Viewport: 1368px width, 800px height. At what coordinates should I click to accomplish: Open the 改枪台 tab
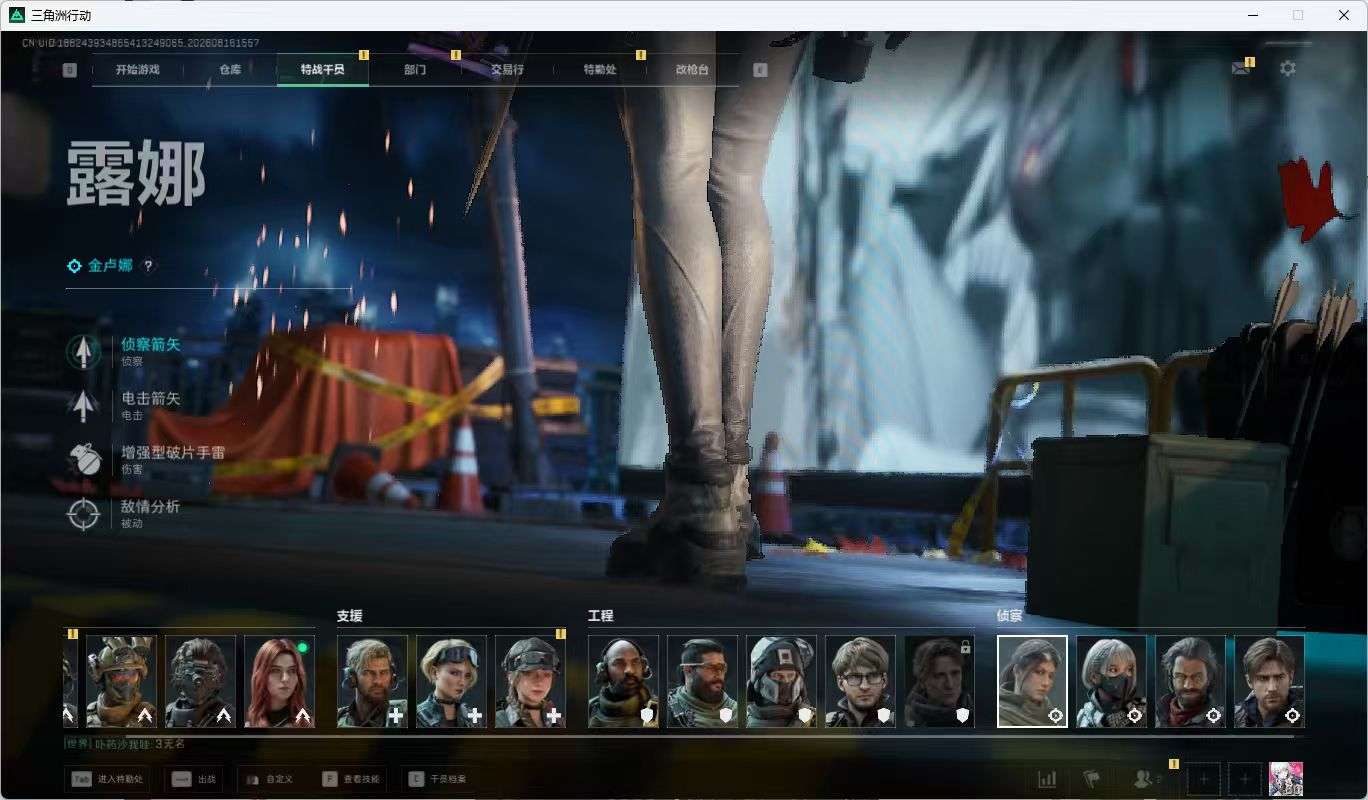(x=692, y=70)
